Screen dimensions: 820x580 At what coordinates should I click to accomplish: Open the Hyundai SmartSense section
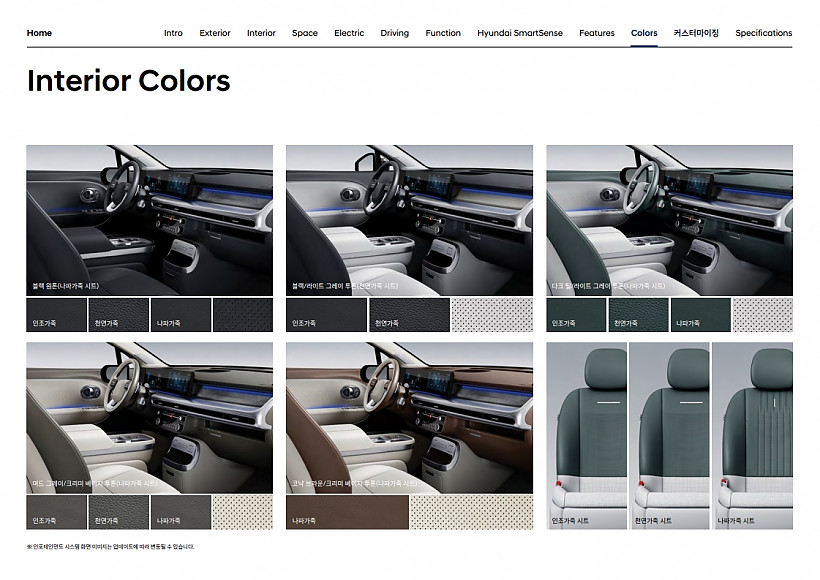point(520,33)
